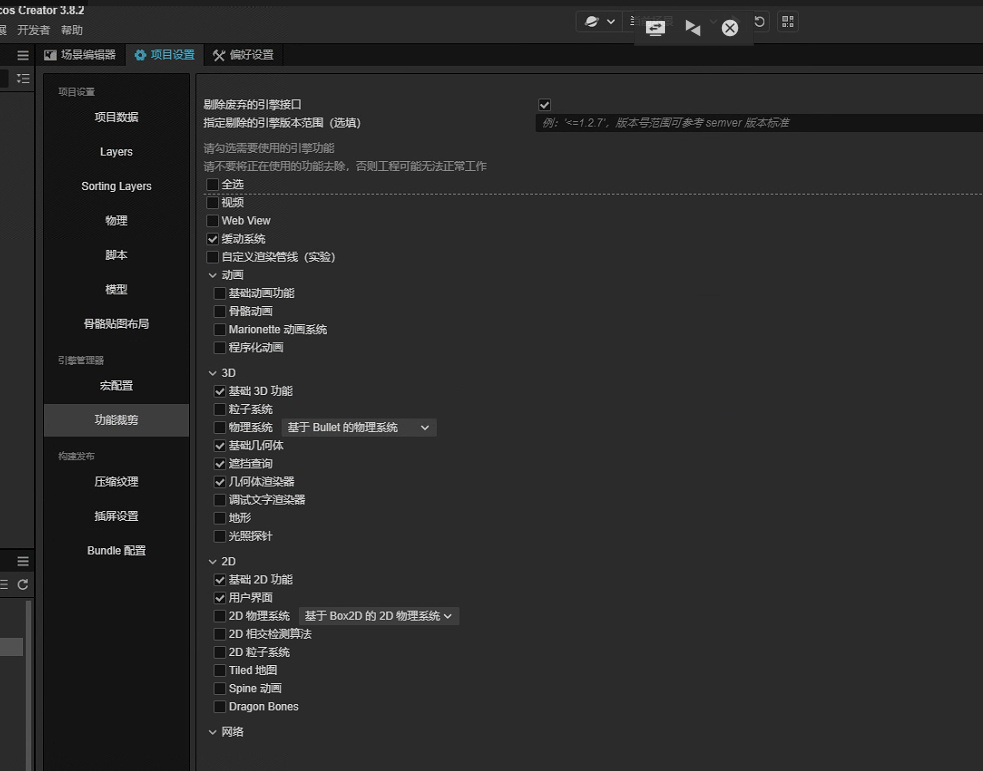Open the assets panel hamburger menu
983x771 pixels.
[x=23, y=561]
